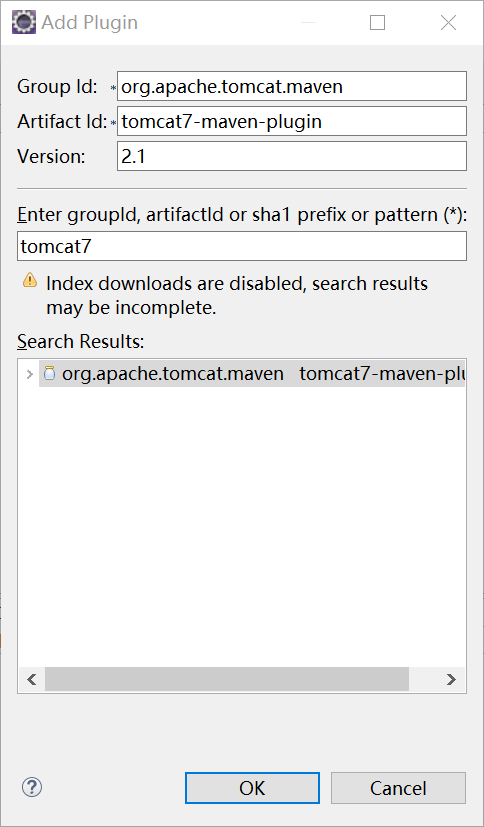
Task: Click the Search Results label
Action: pos(81,342)
